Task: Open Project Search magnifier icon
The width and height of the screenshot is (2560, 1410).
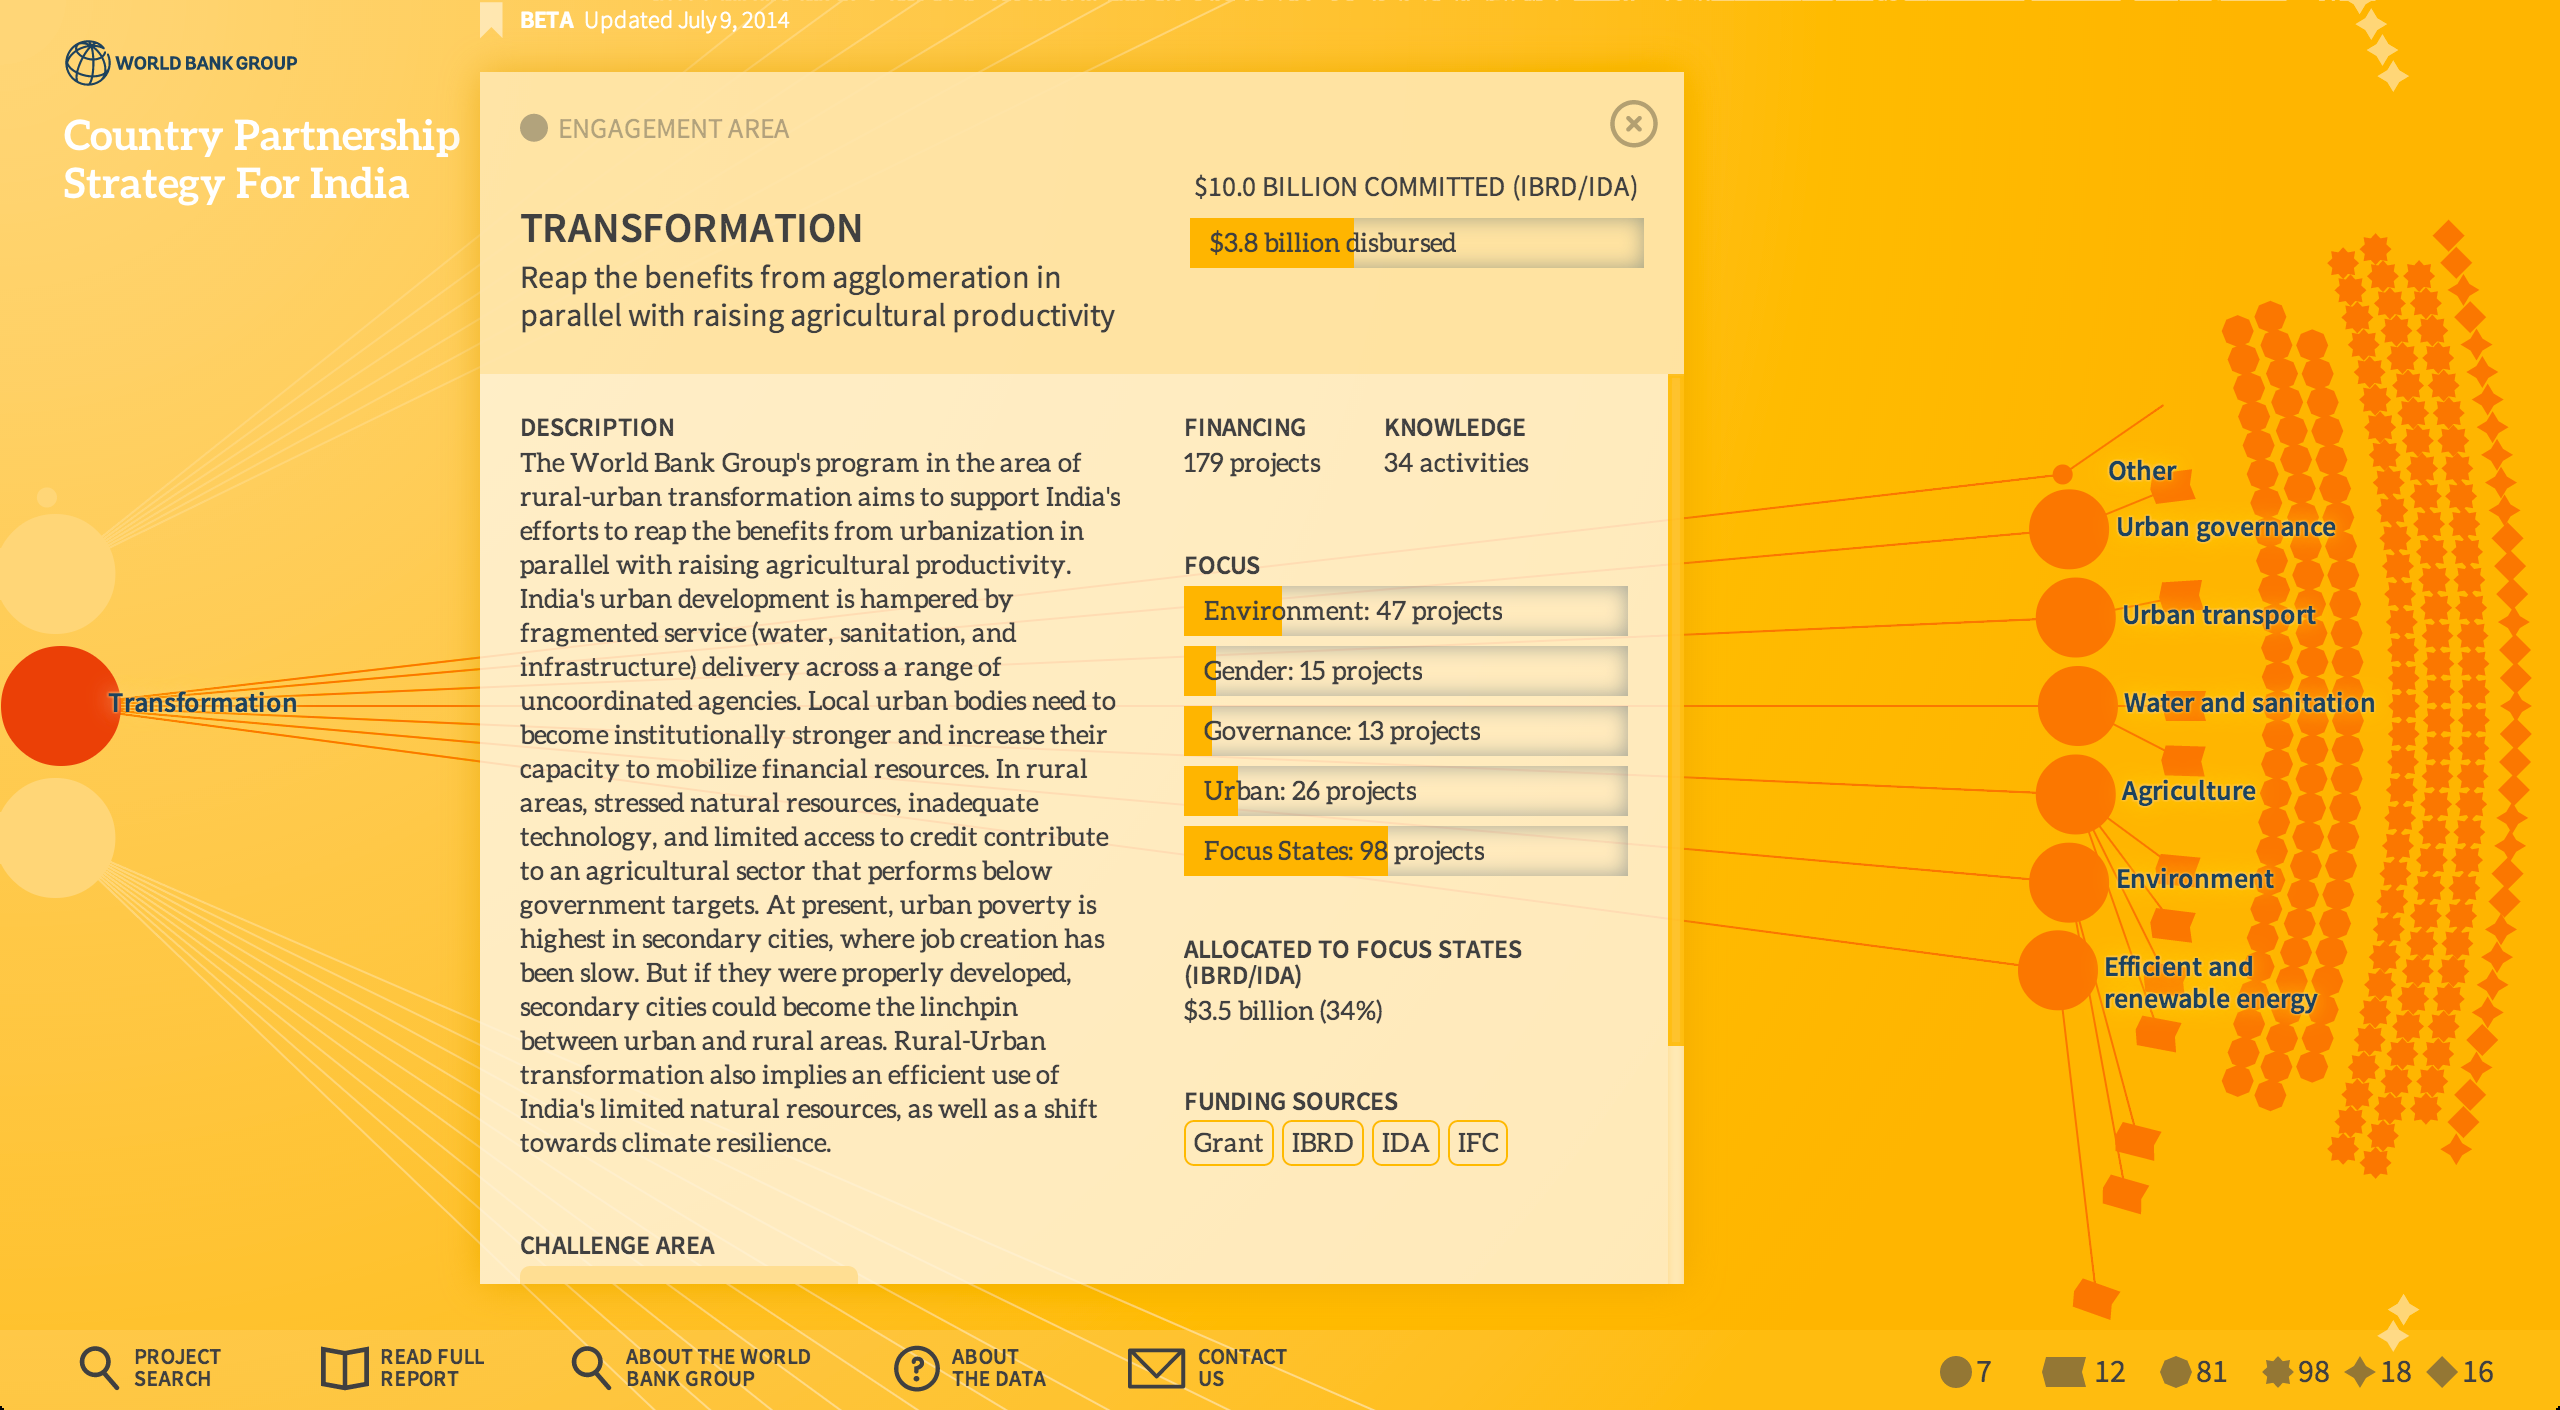Action: coord(99,1367)
